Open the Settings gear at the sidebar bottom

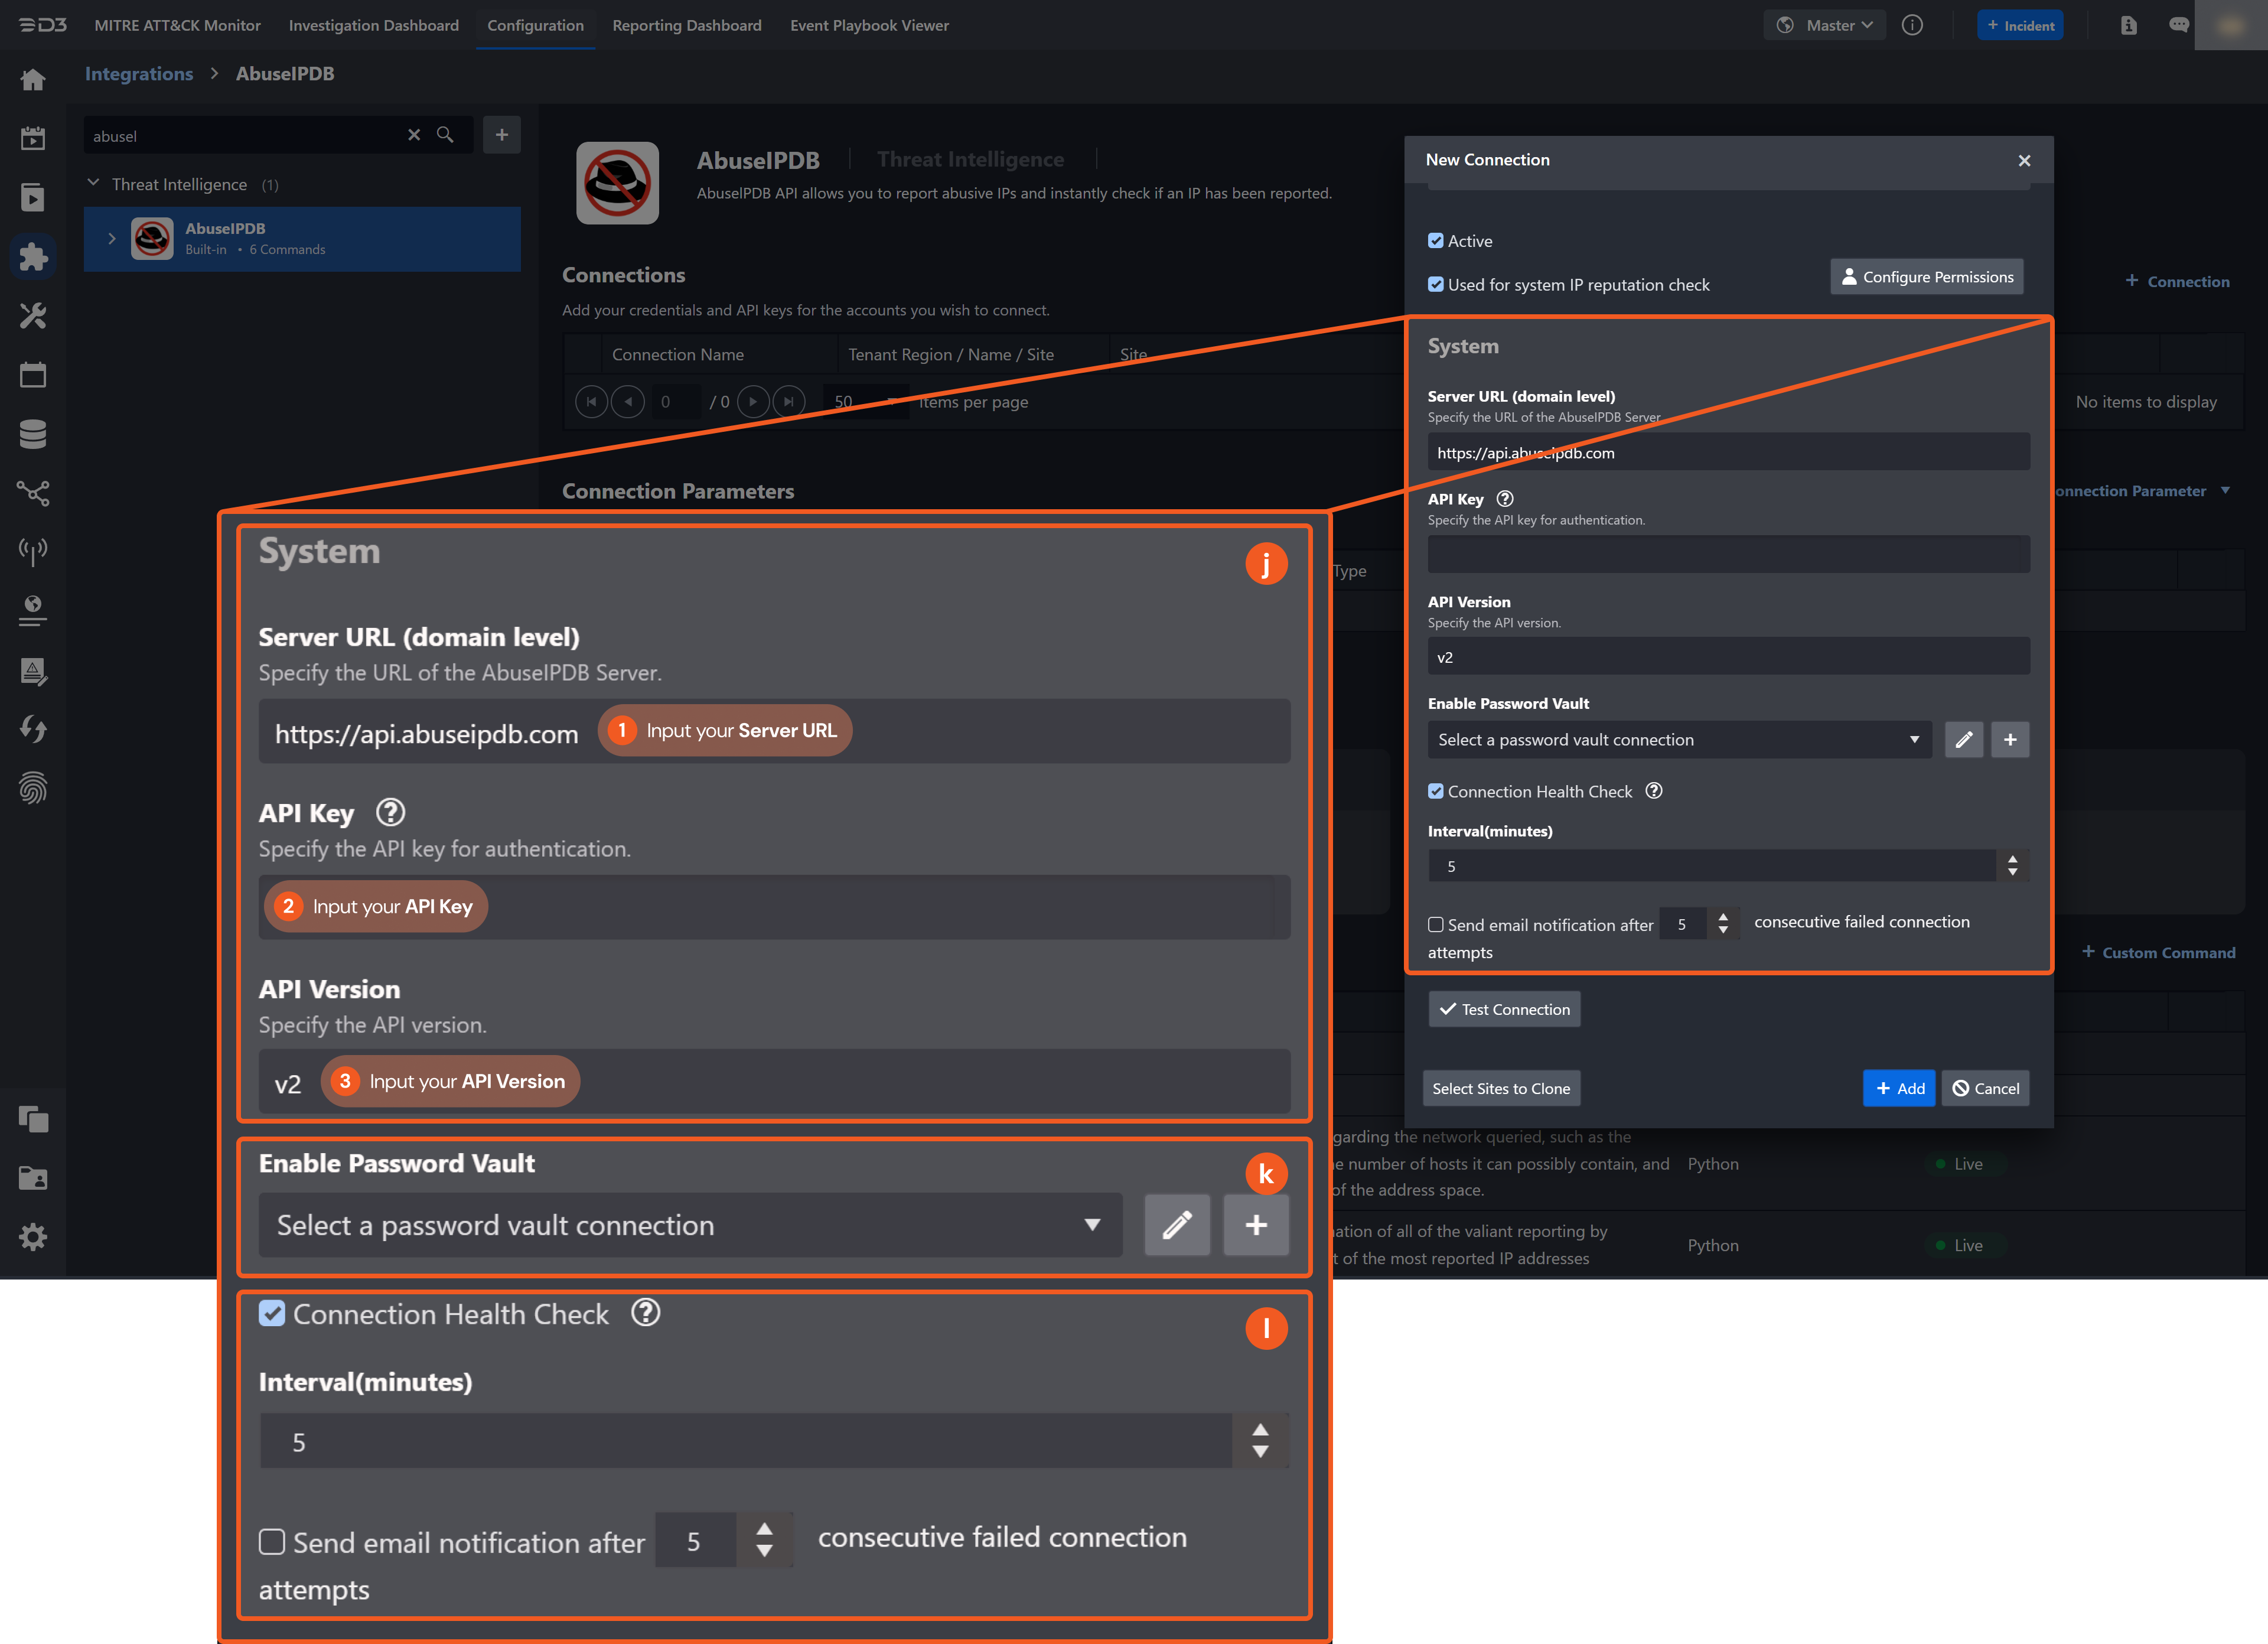(x=33, y=1237)
